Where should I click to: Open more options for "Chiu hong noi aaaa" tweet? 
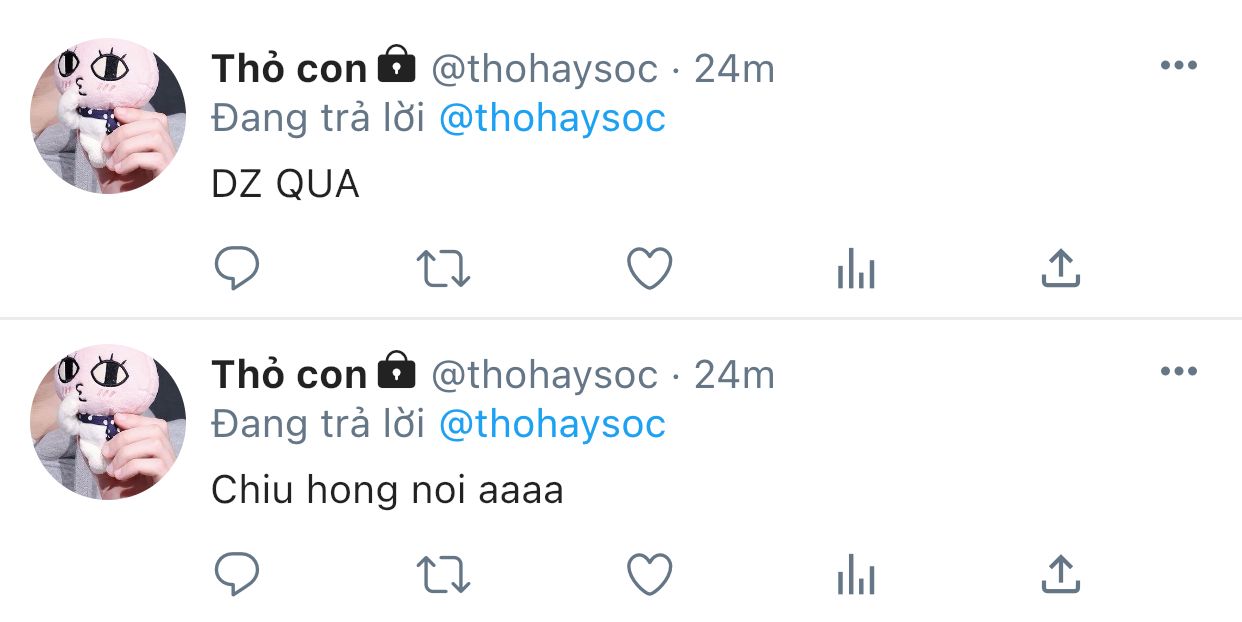click(1178, 372)
